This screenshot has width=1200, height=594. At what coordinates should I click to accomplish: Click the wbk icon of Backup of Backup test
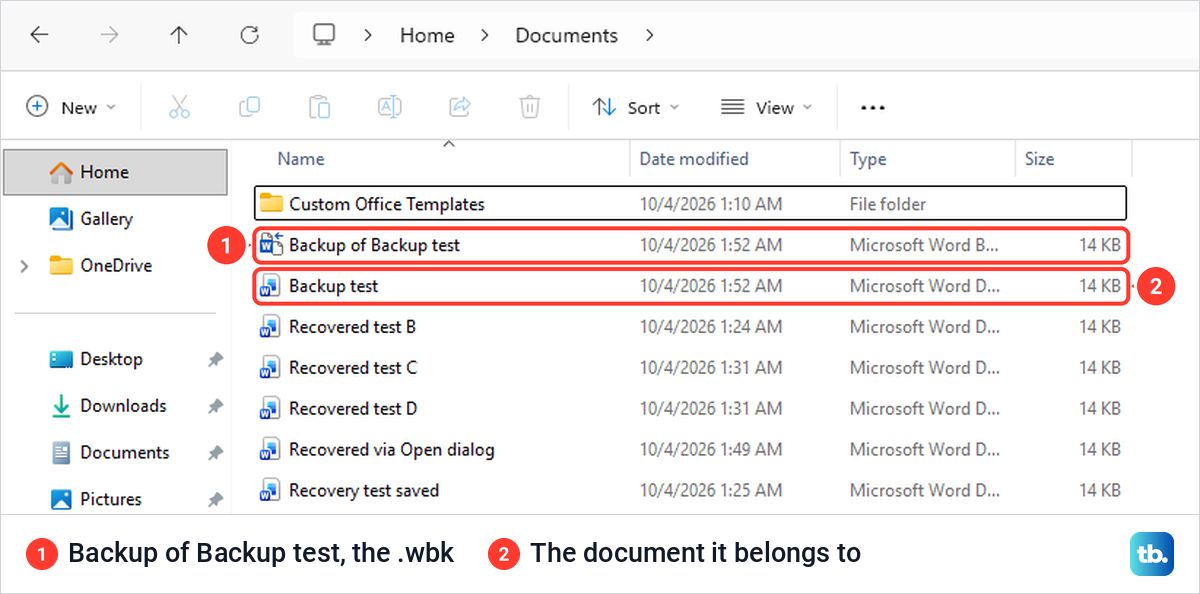271,244
